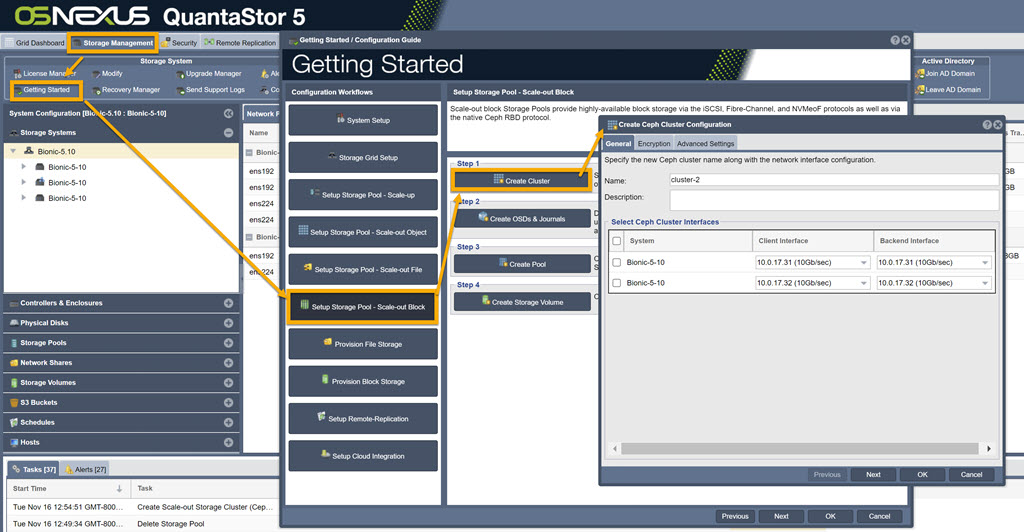This screenshot has height=532, width=1024.
Task: Open the Storage Grid Setup workflow
Action: 363,157
